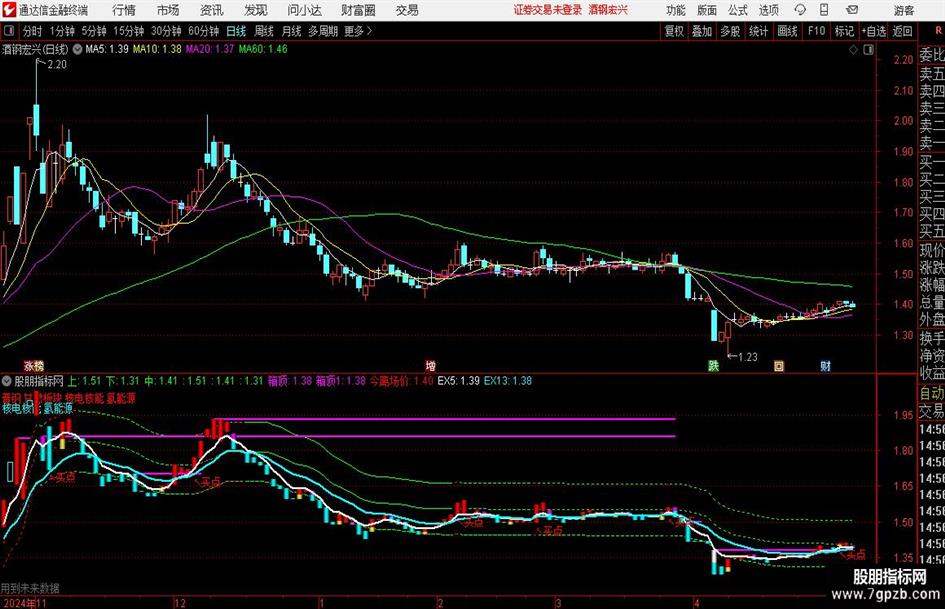Switch to 60分钟 period tab
The width and height of the screenshot is (945, 609).
coord(204,31)
